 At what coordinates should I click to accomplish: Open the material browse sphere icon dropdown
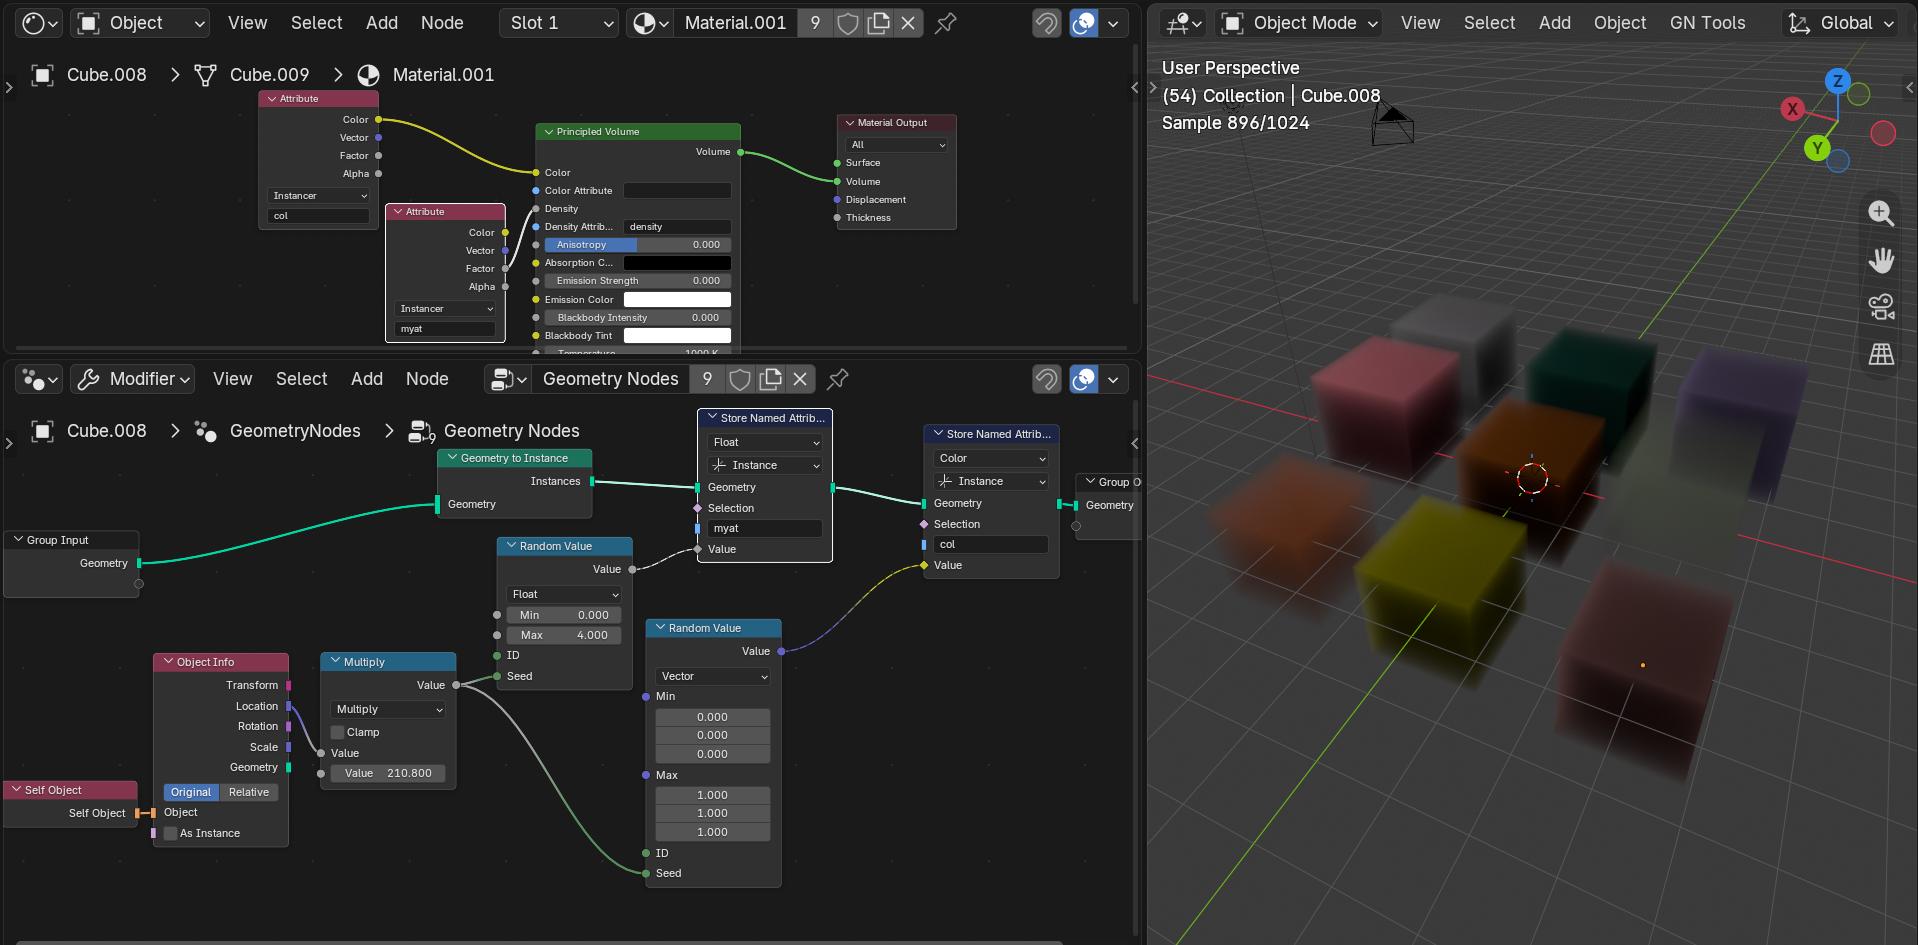click(x=650, y=23)
